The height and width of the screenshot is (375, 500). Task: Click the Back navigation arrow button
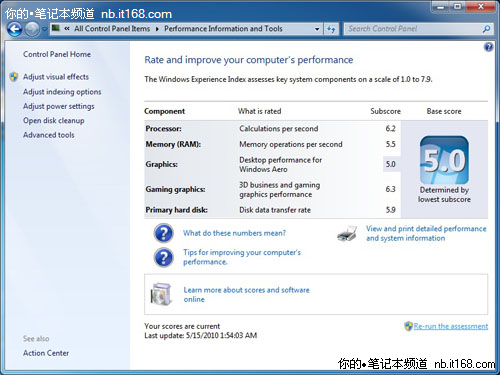click(14, 29)
